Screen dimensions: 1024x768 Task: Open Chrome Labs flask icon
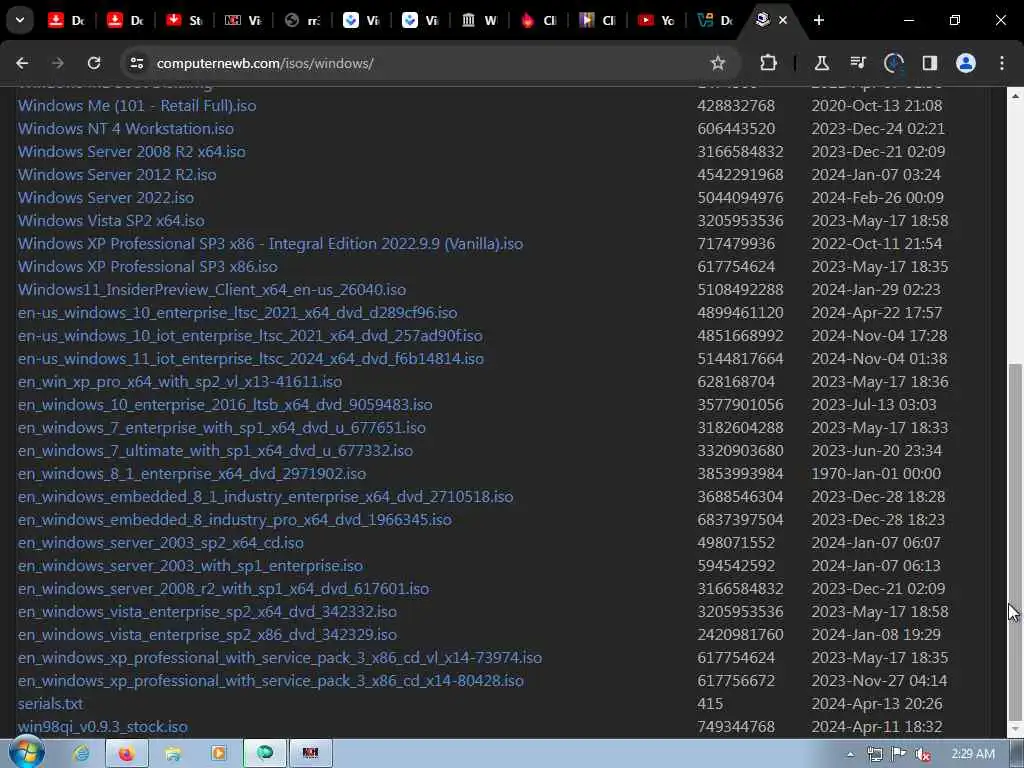coord(822,63)
